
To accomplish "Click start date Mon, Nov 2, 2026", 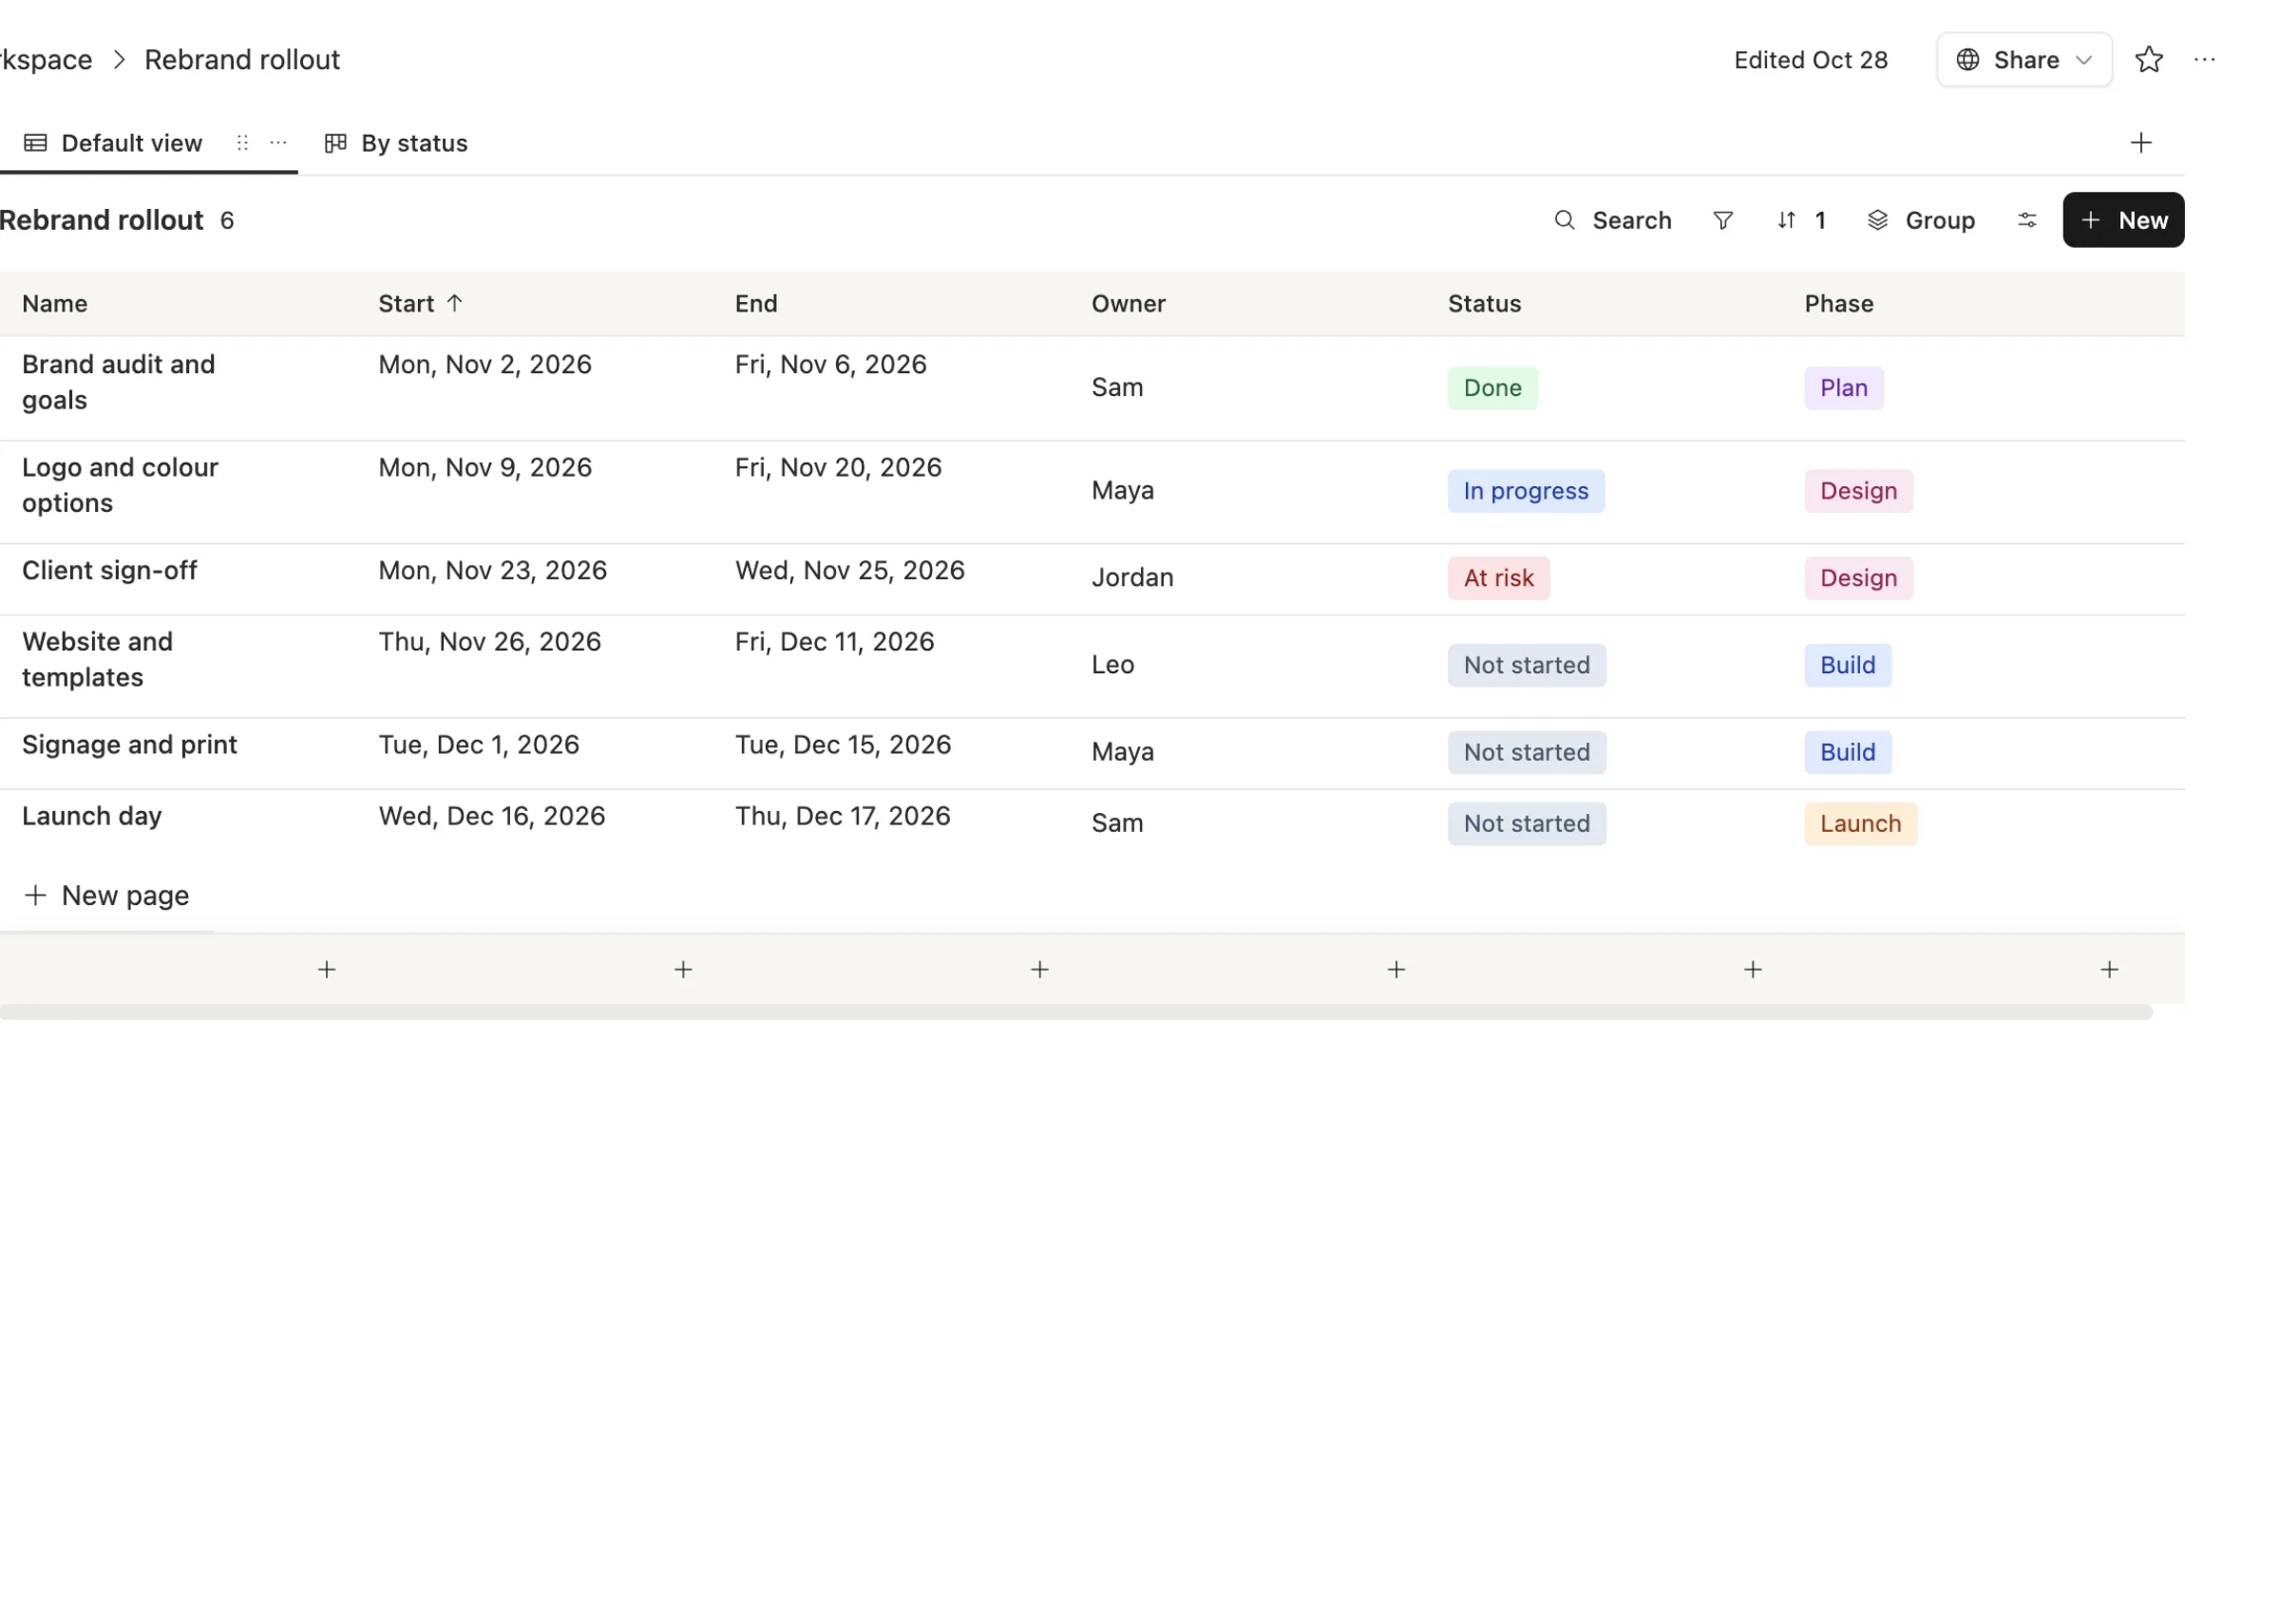I will (485, 364).
